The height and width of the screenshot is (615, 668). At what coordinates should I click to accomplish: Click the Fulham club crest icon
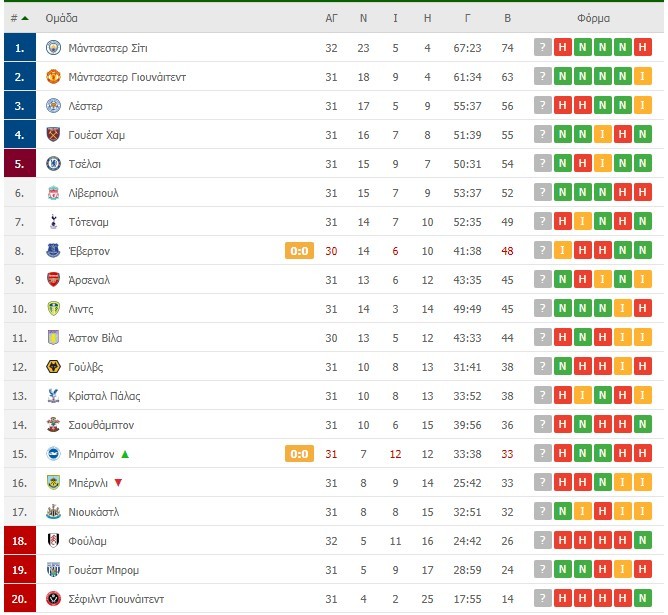[53, 540]
